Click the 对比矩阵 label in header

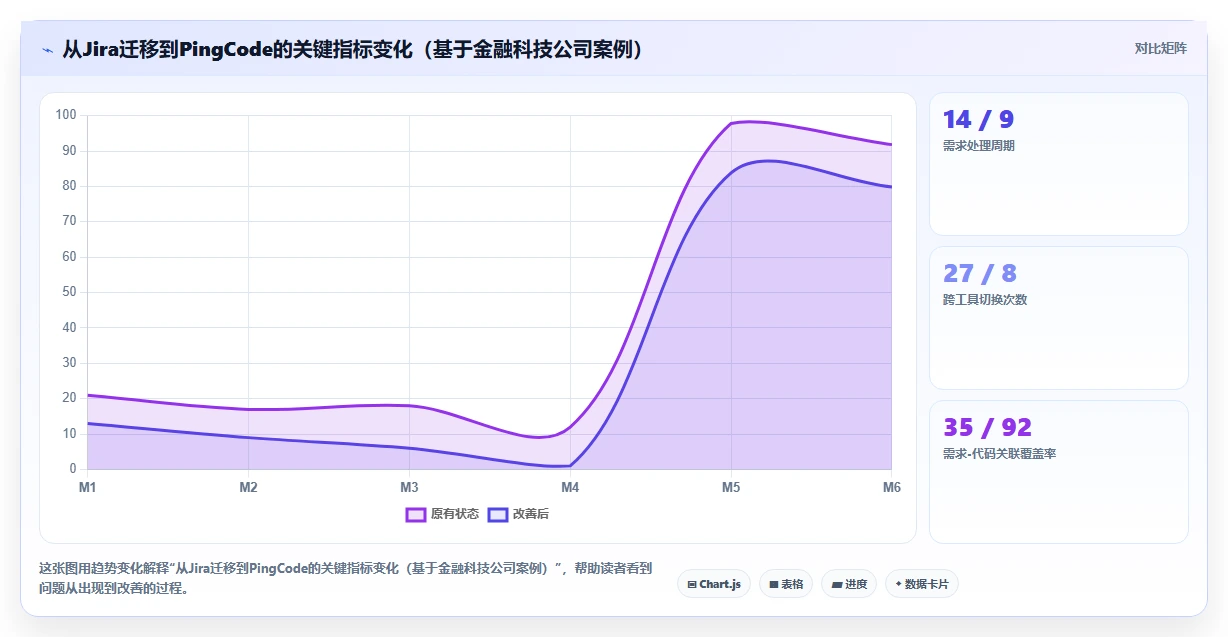[x=1160, y=48]
